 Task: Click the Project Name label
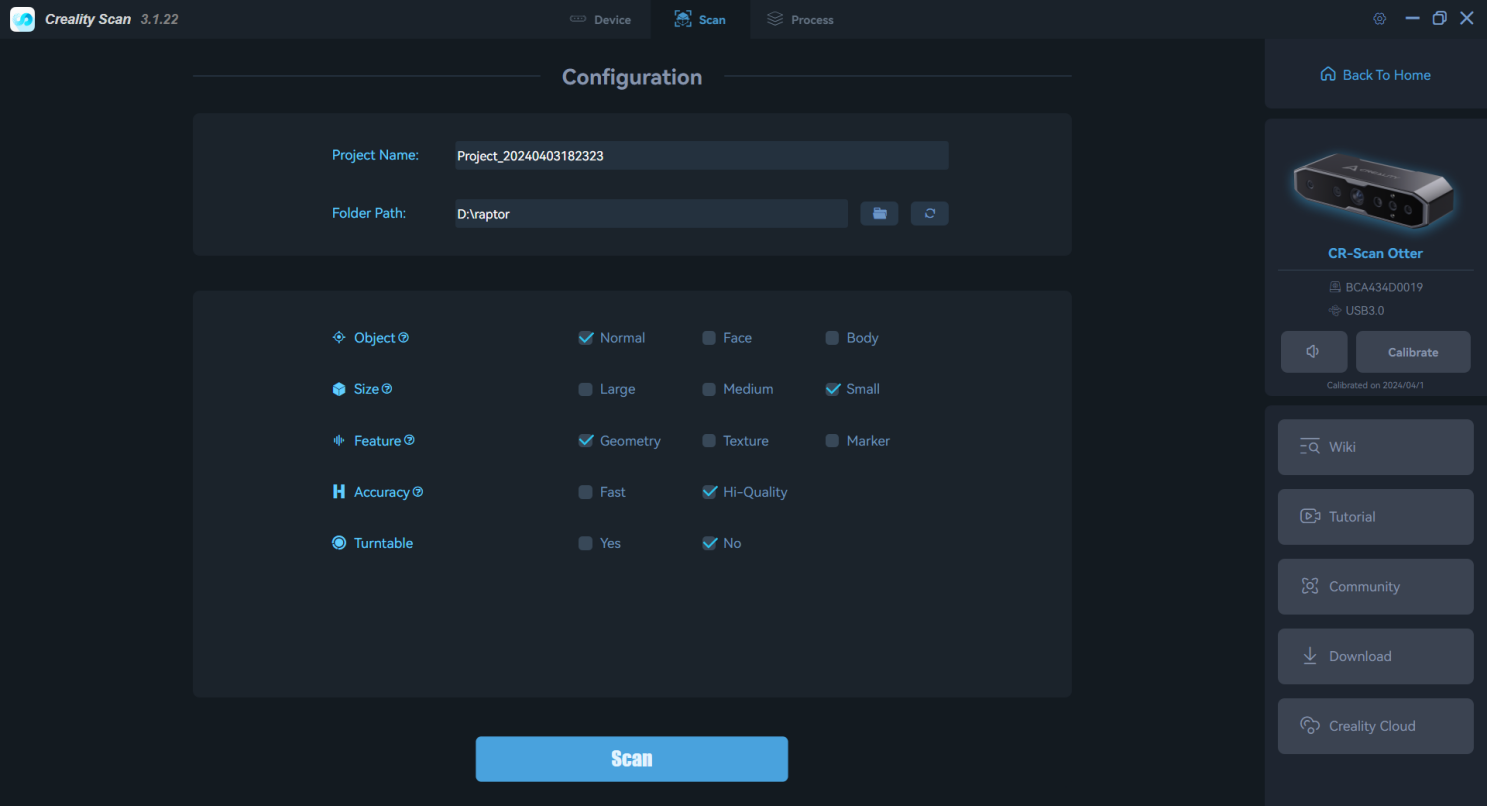[x=375, y=155]
